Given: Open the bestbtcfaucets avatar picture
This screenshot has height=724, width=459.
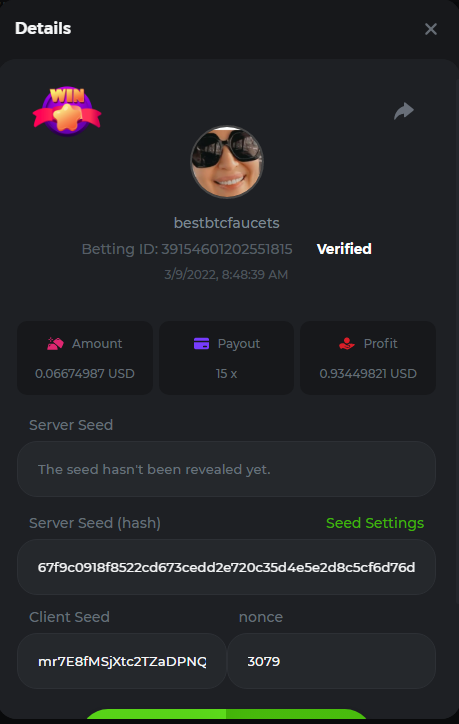Looking at the screenshot, I should coord(227,162).
